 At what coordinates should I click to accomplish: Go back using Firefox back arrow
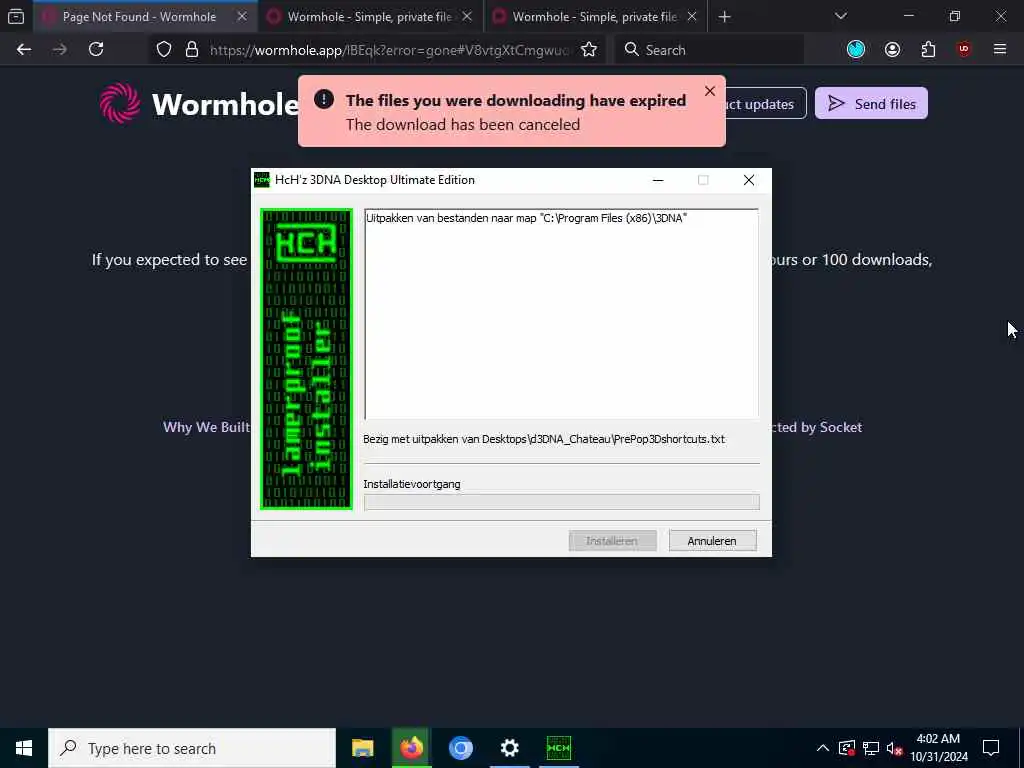[24, 50]
